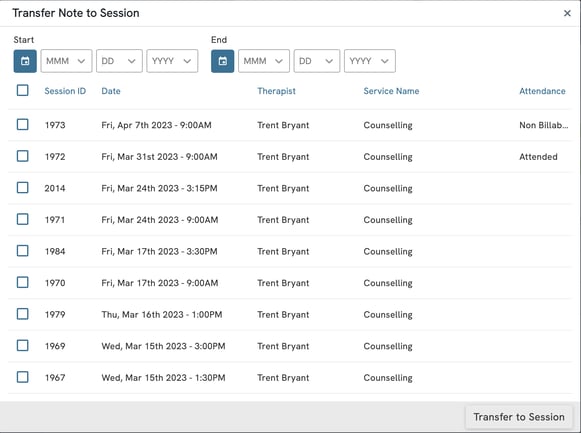This screenshot has width=581, height=433.
Task: Expand the End month MMM dropdown
Action: click(x=264, y=61)
